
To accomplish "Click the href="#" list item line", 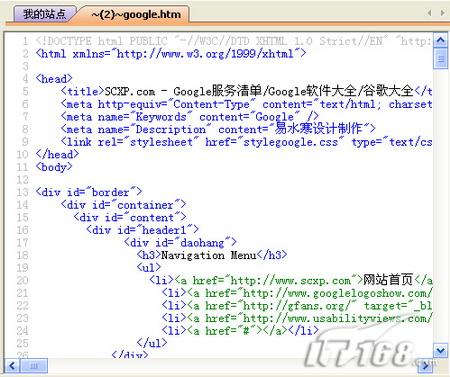I will tap(240, 331).
